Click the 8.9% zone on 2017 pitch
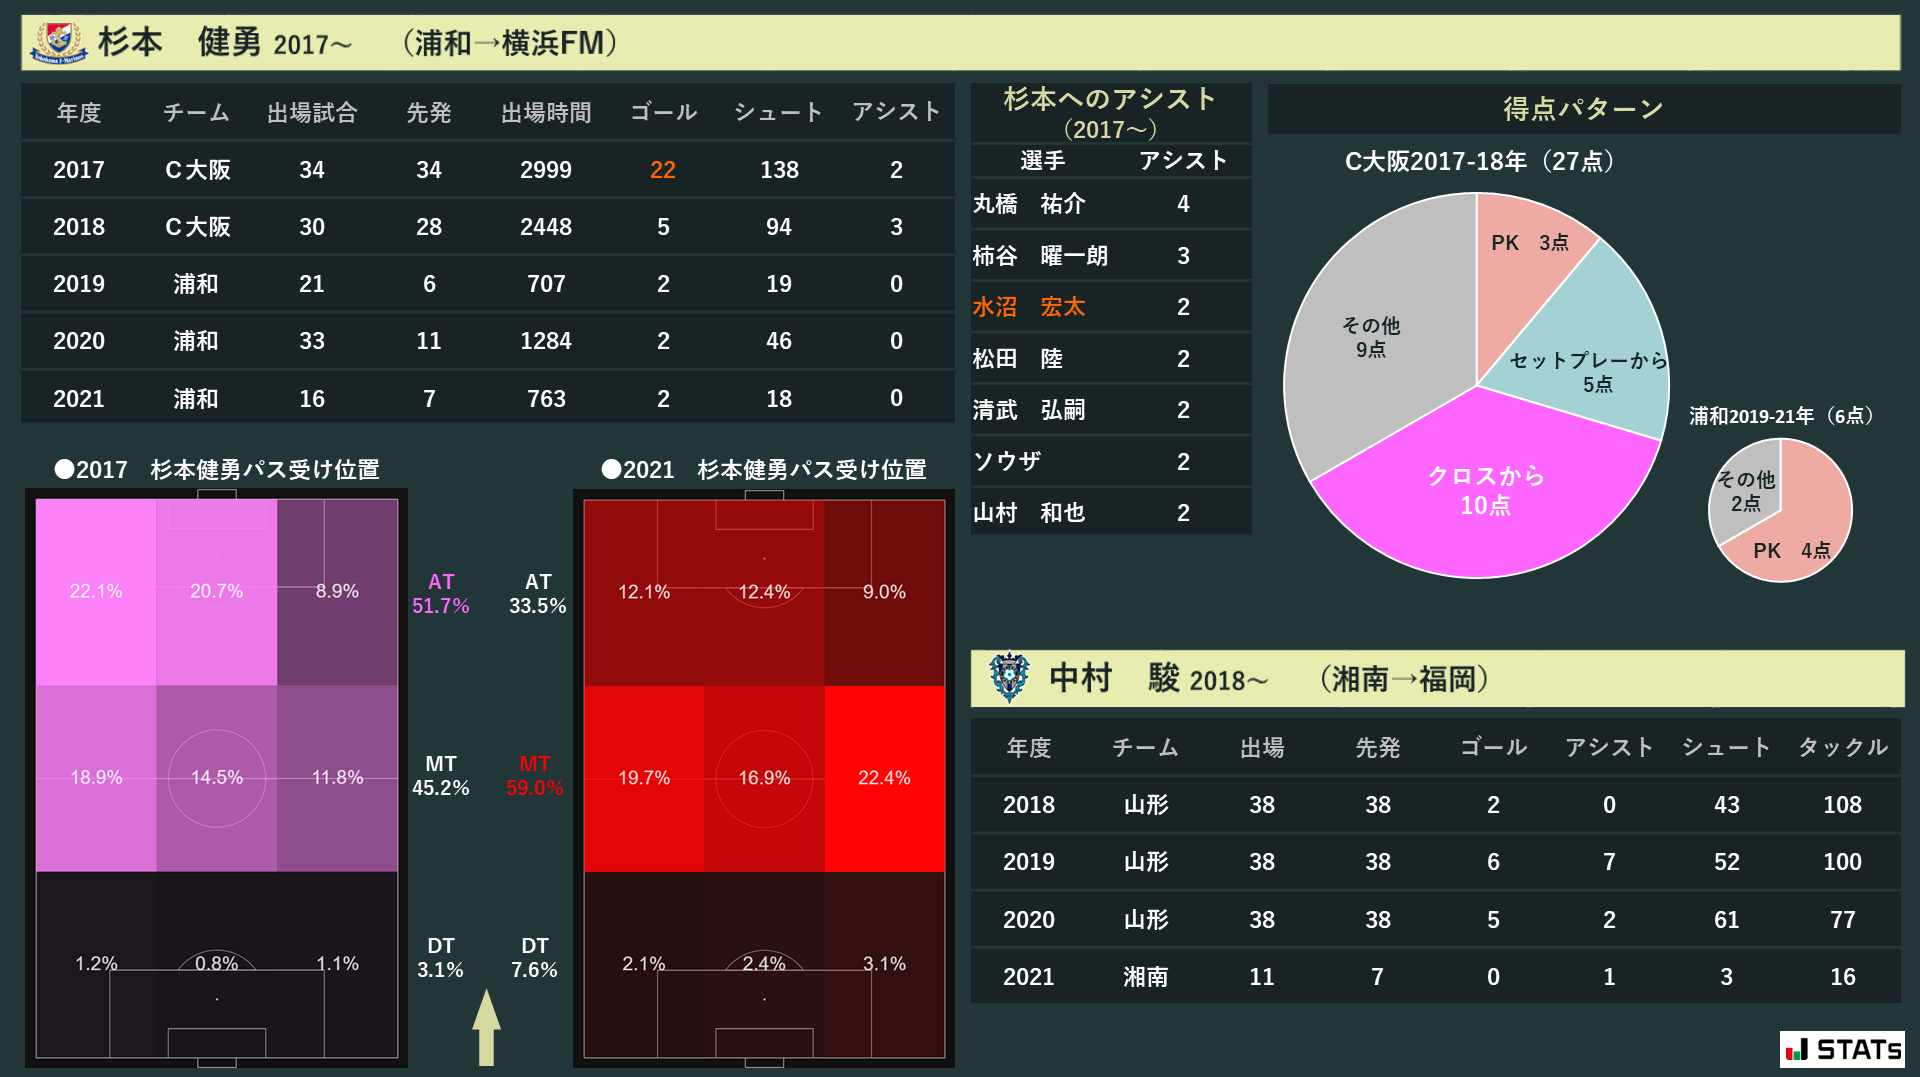 [x=337, y=591]
